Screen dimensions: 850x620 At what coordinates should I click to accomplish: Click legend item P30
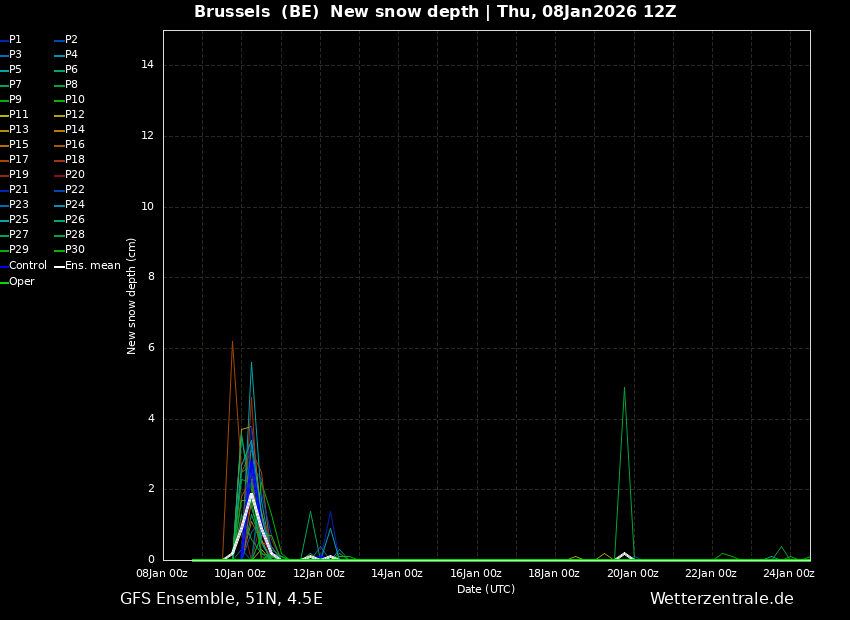pos(69,250)
